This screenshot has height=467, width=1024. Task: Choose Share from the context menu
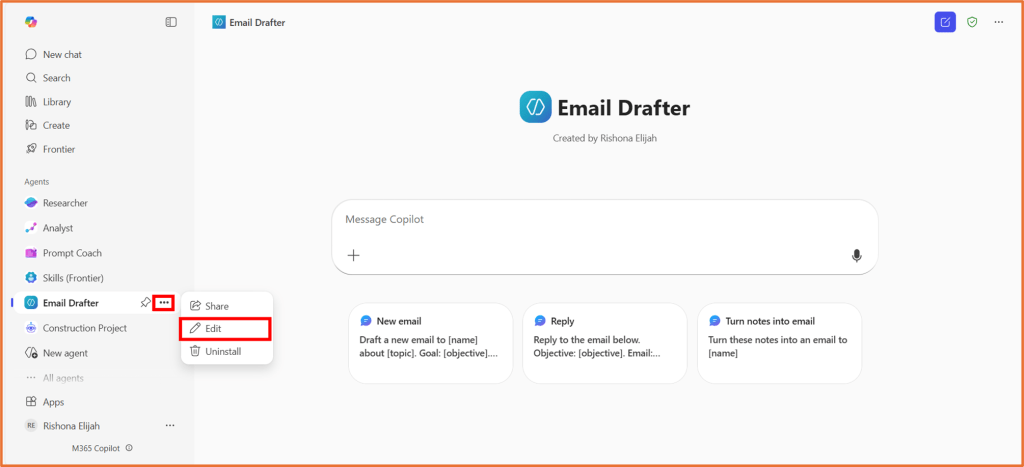point(227,306)
